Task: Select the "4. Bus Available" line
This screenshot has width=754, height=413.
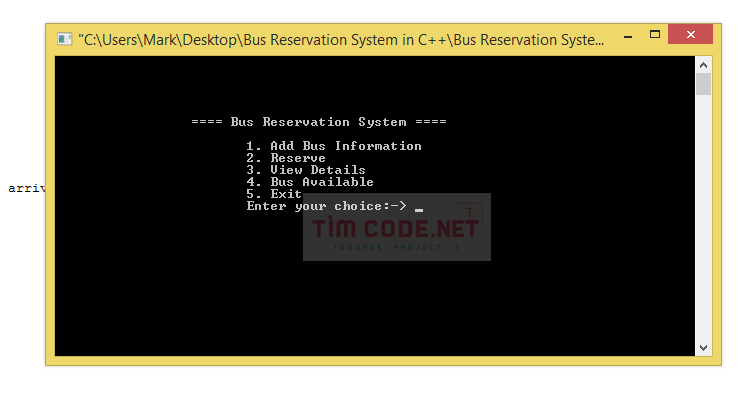Action: [310, 182]
